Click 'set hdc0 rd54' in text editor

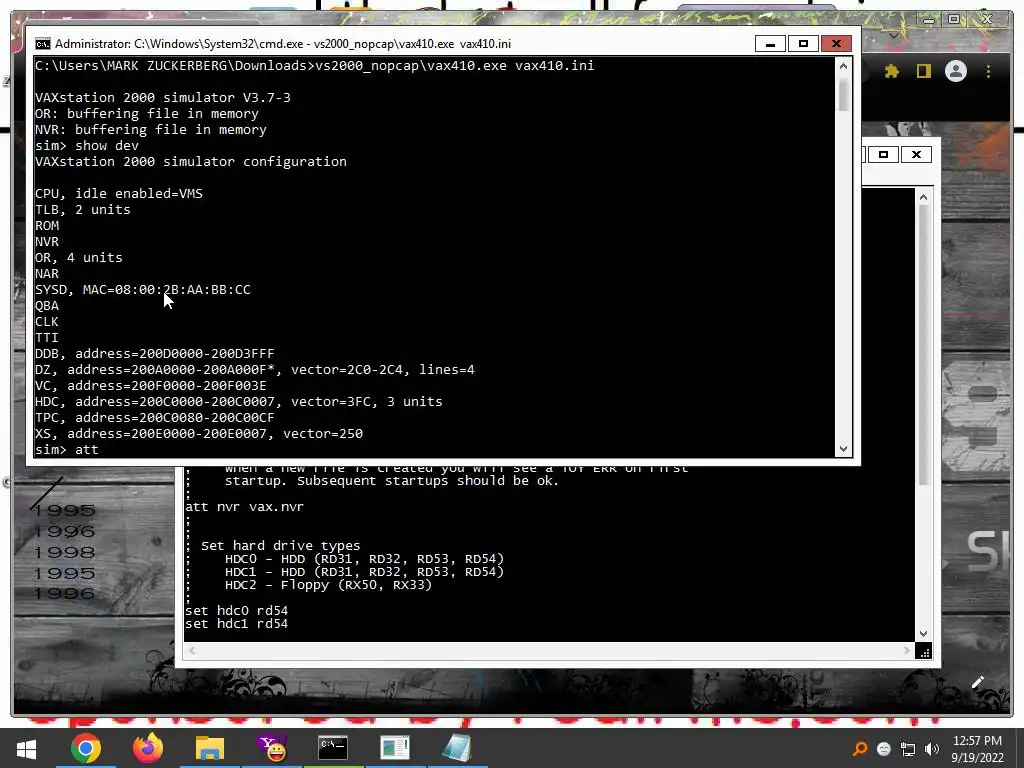[236, 611]
